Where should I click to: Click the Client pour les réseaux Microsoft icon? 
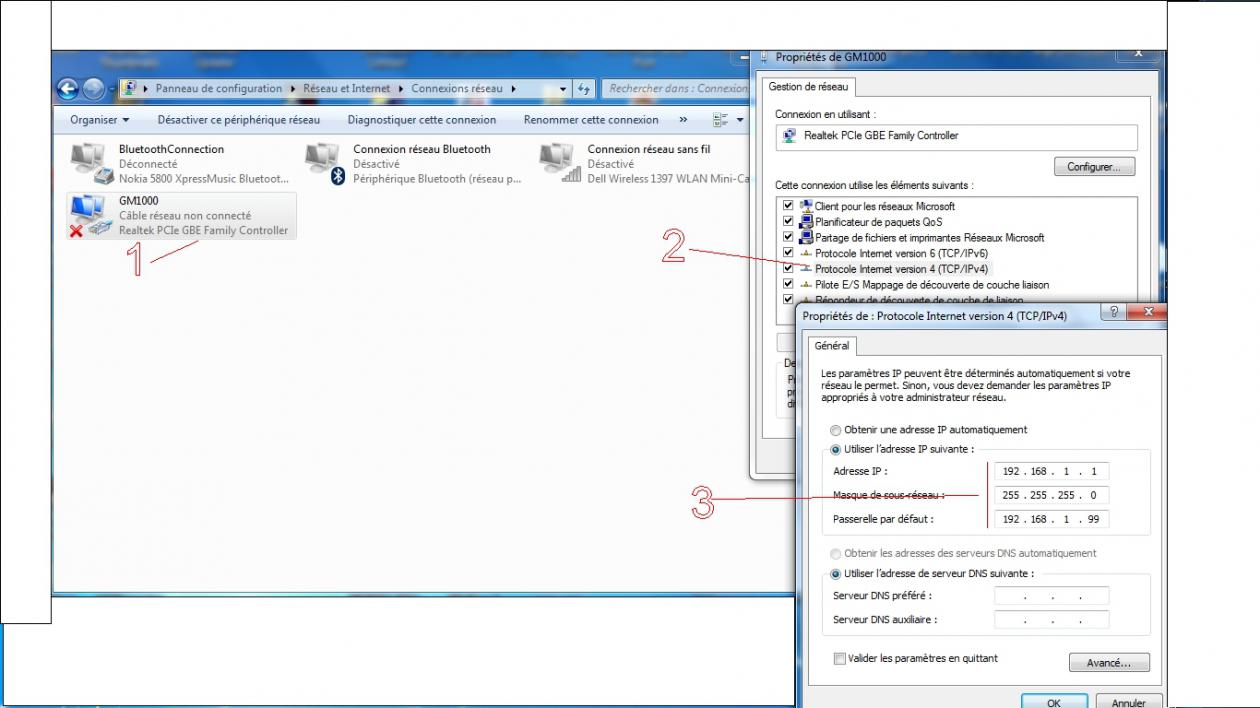point(806,206)
